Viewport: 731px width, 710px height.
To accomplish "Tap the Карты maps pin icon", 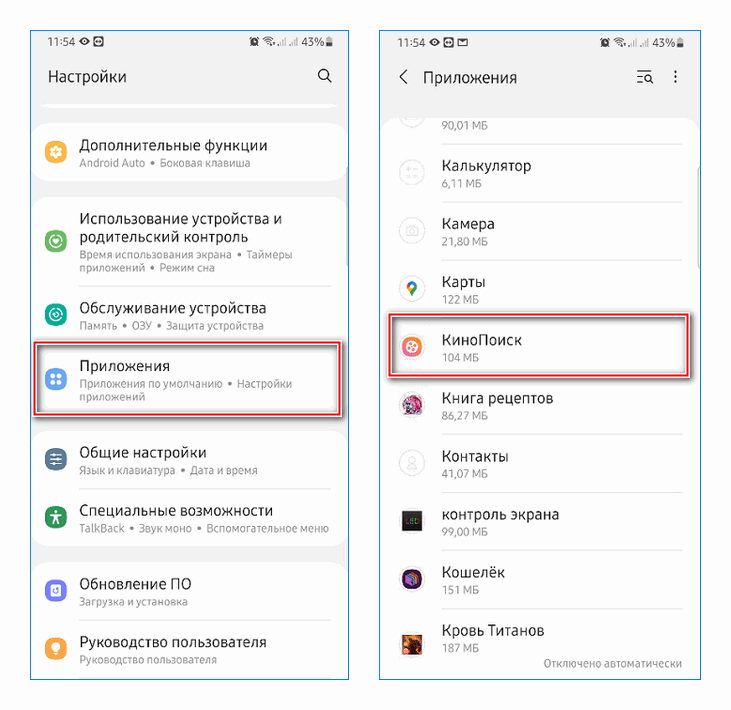I will [x=412, y=289].
